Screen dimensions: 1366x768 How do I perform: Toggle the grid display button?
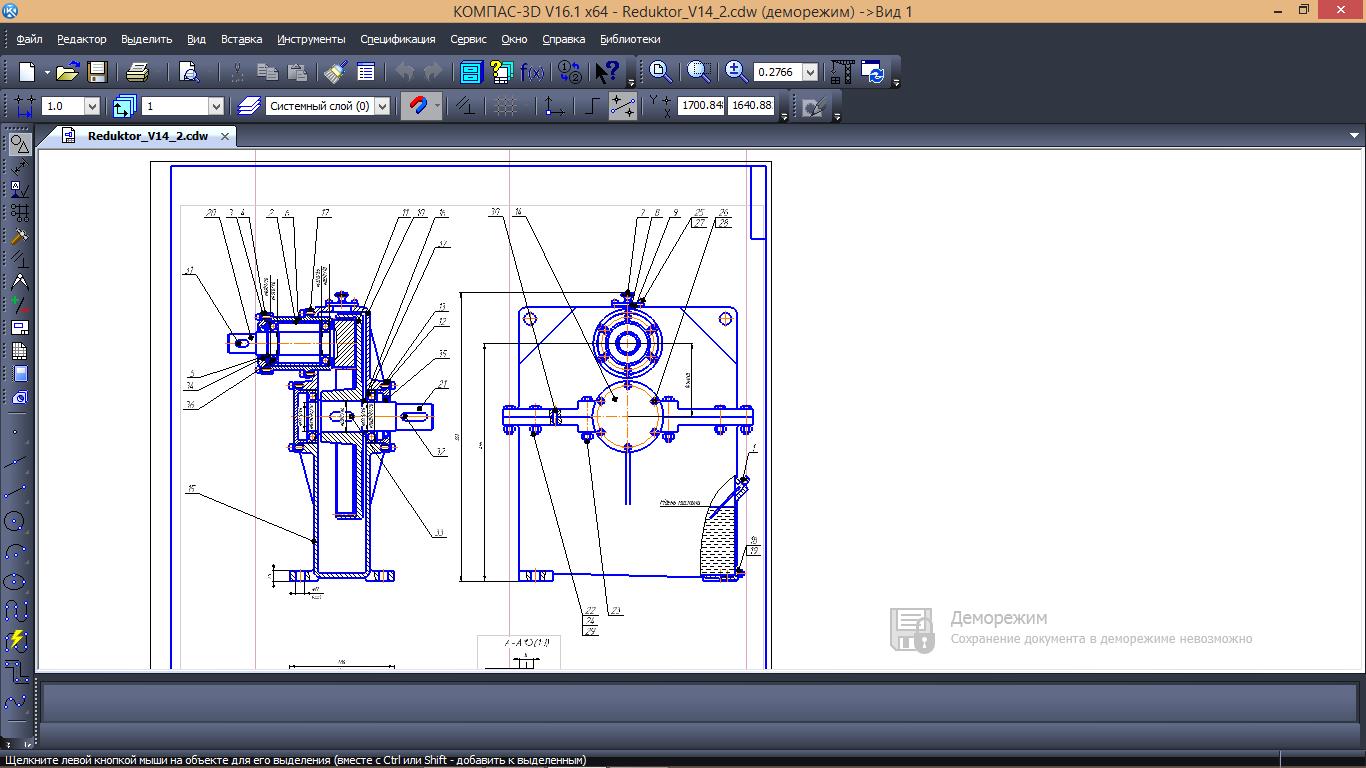(506, 106)
